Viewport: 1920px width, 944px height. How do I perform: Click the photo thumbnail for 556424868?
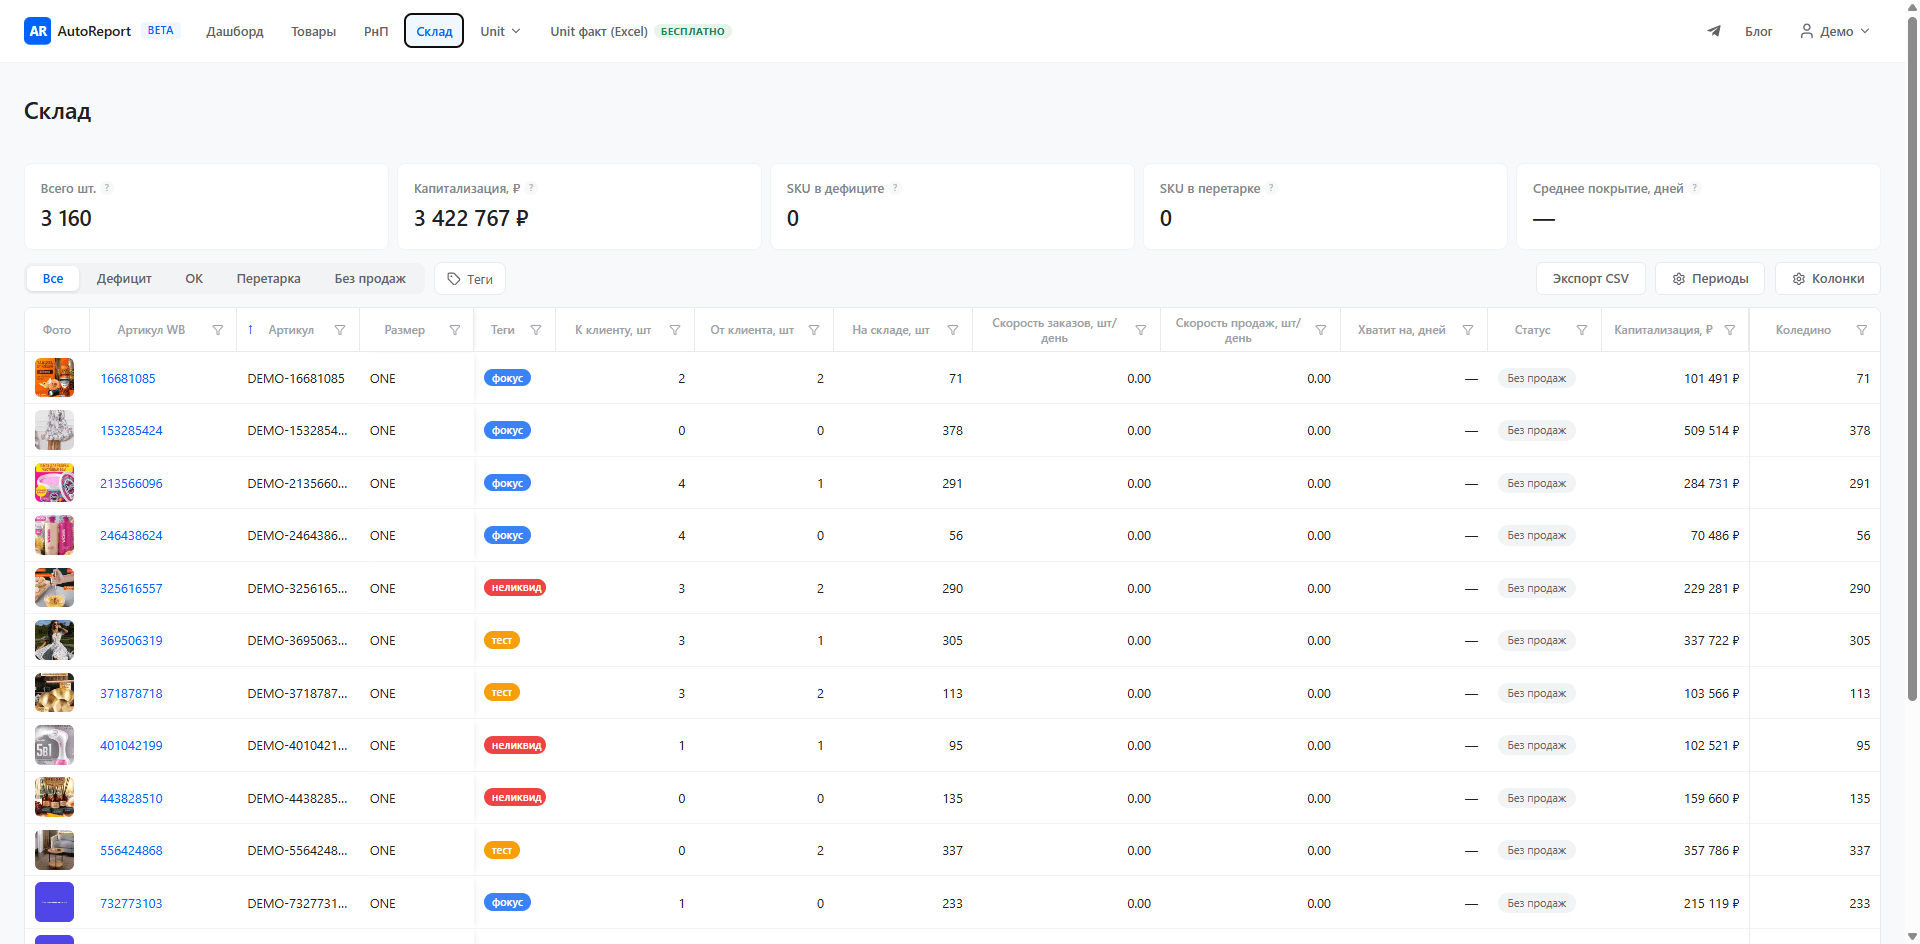(54, 850)
